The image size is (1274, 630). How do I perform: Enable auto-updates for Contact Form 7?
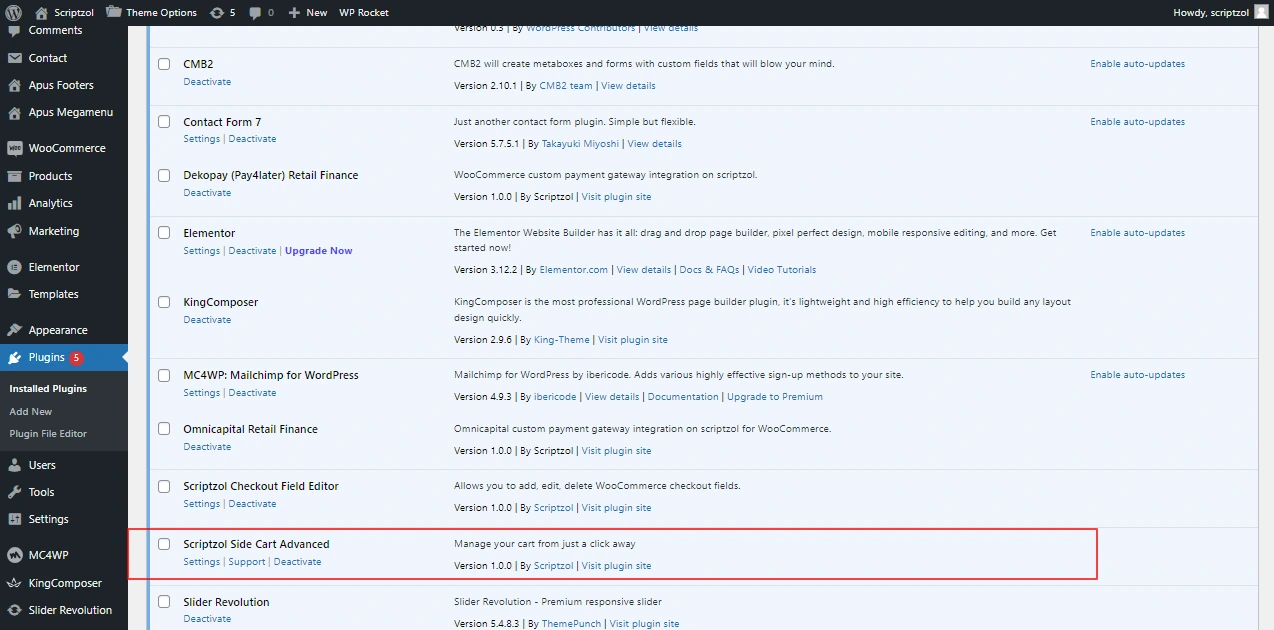(x=1138, y=122)
